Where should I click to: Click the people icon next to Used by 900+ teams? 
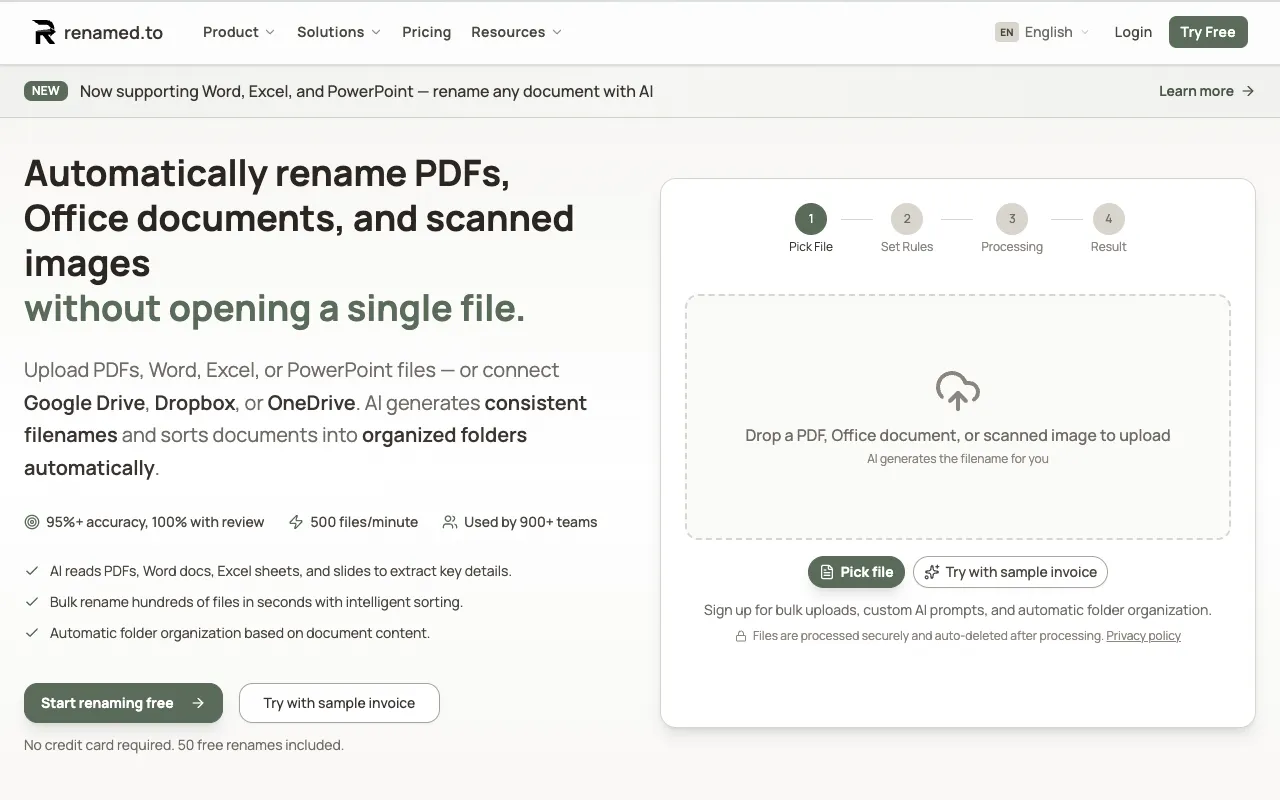tap(449, 521)
